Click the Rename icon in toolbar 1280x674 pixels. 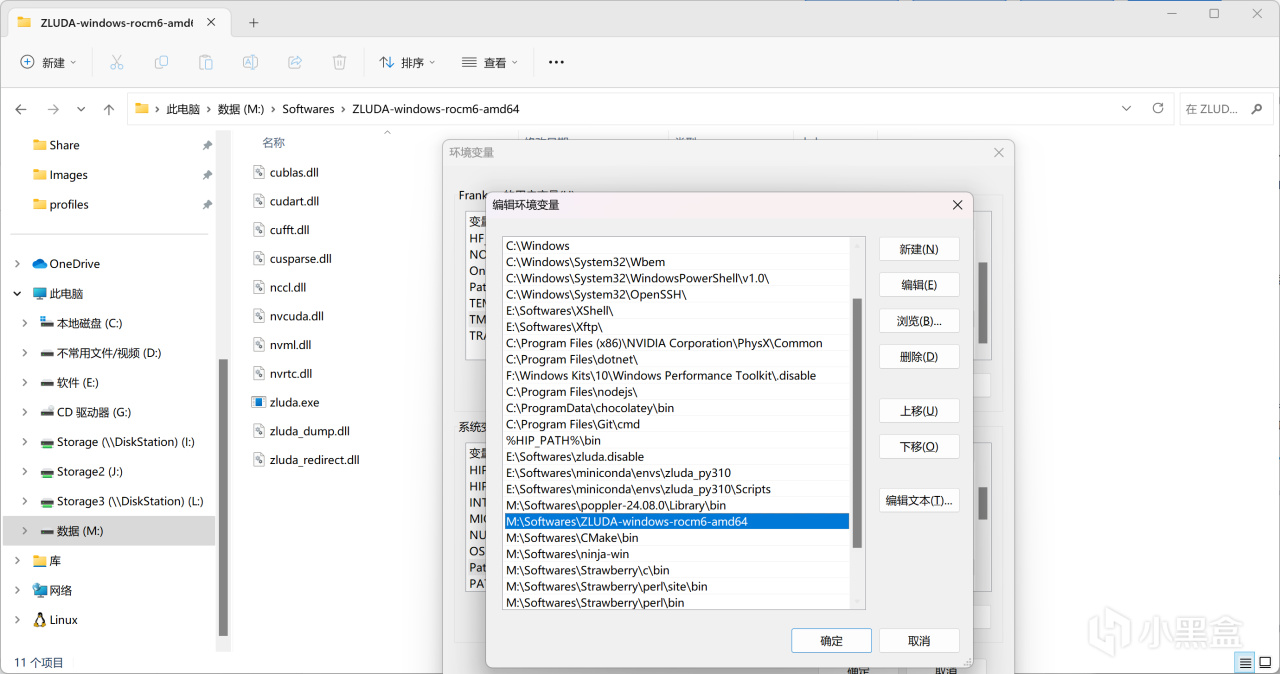[x=250, y=62]
